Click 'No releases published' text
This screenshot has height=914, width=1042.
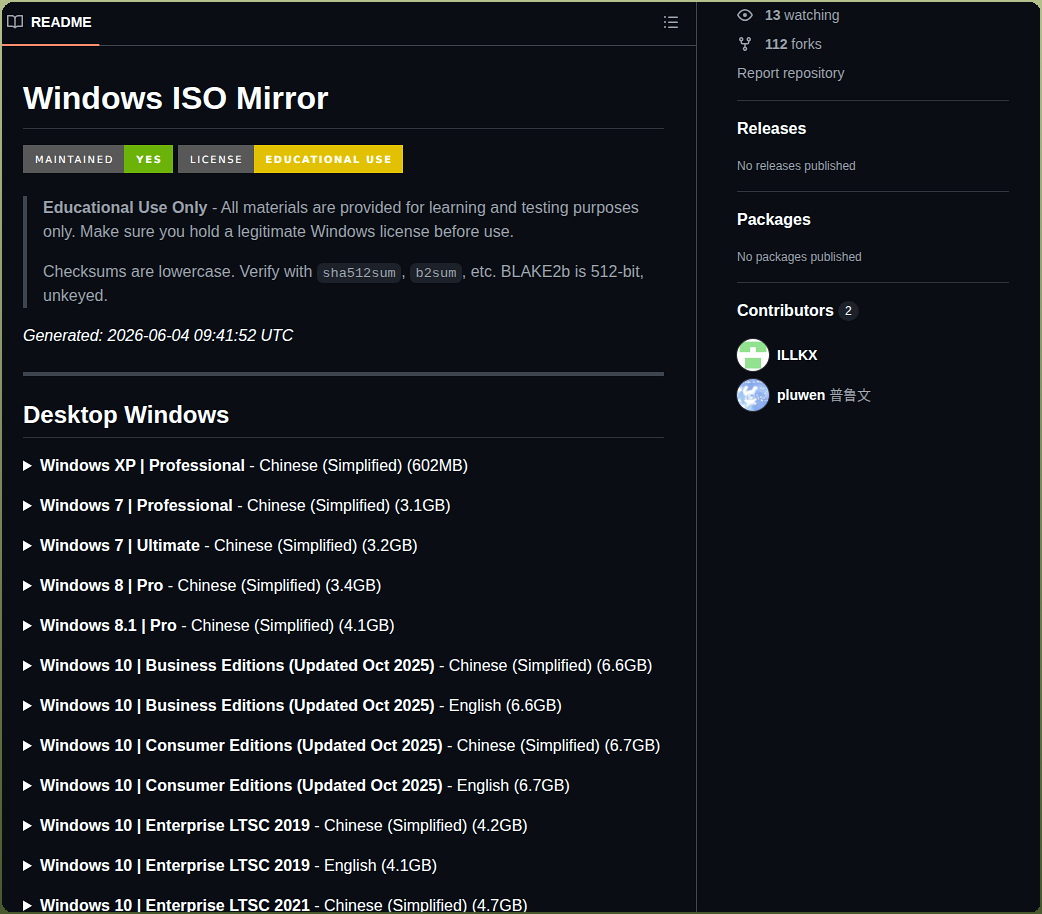point(796,166)
